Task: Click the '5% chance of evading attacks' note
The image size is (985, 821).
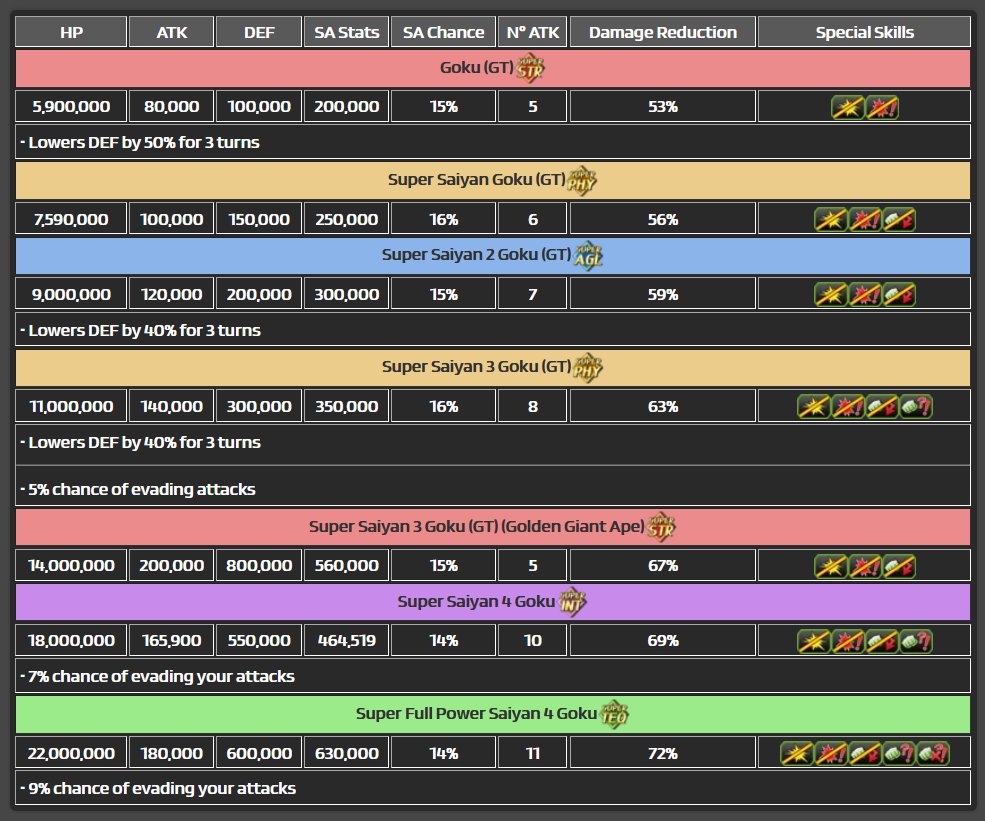Action: point(493,488)
